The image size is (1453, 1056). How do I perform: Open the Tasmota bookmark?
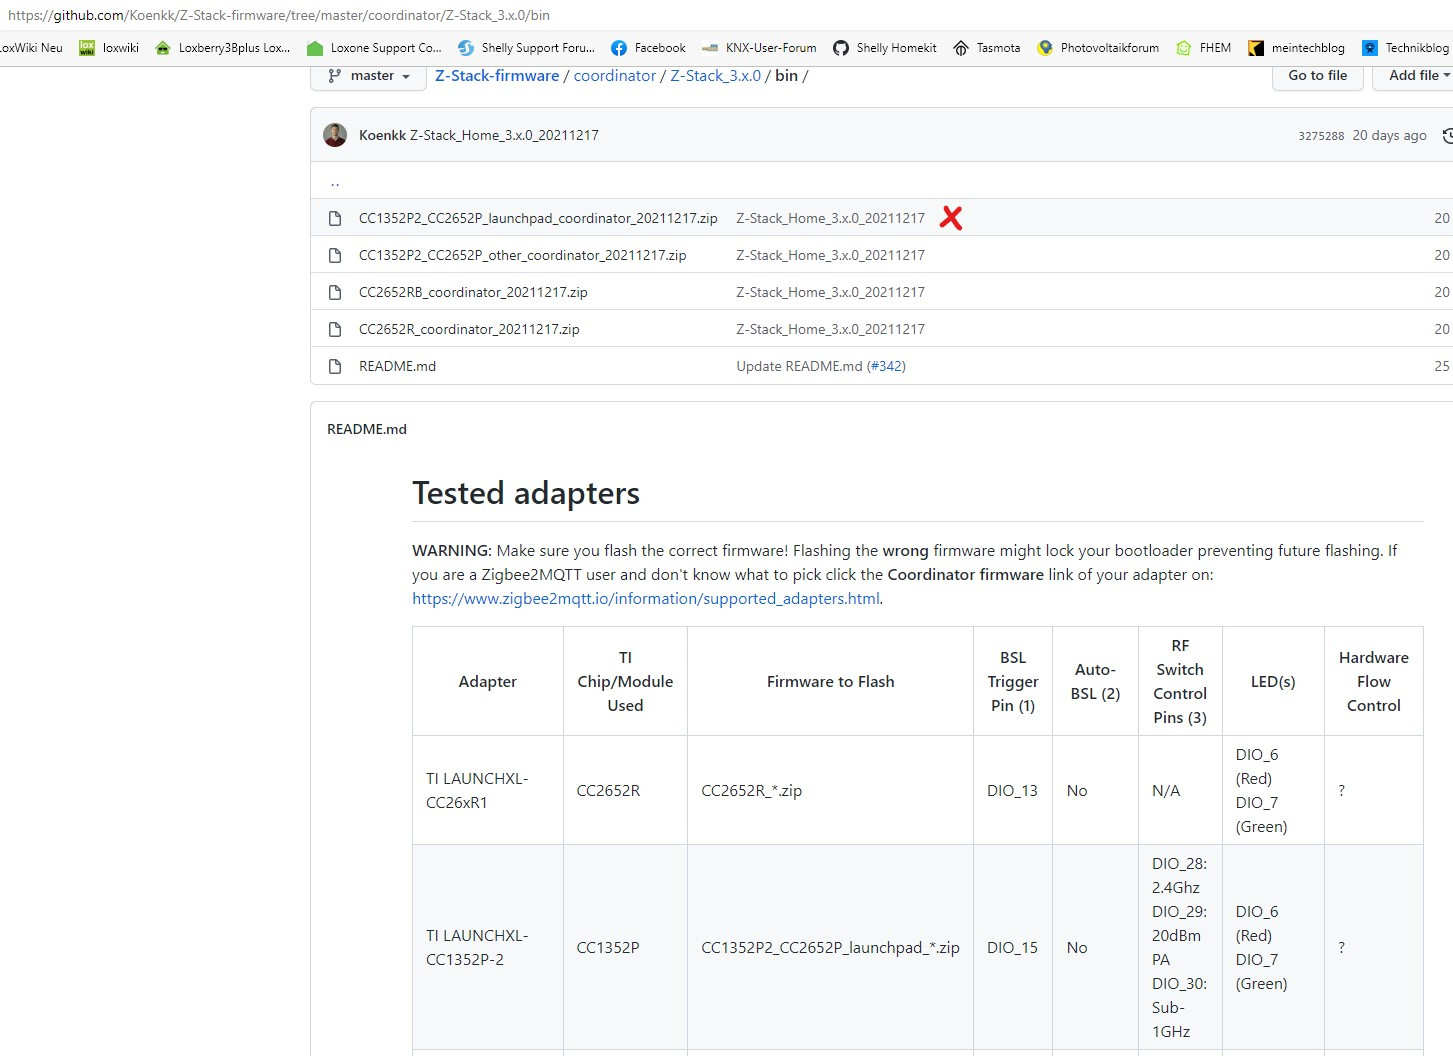987,48
